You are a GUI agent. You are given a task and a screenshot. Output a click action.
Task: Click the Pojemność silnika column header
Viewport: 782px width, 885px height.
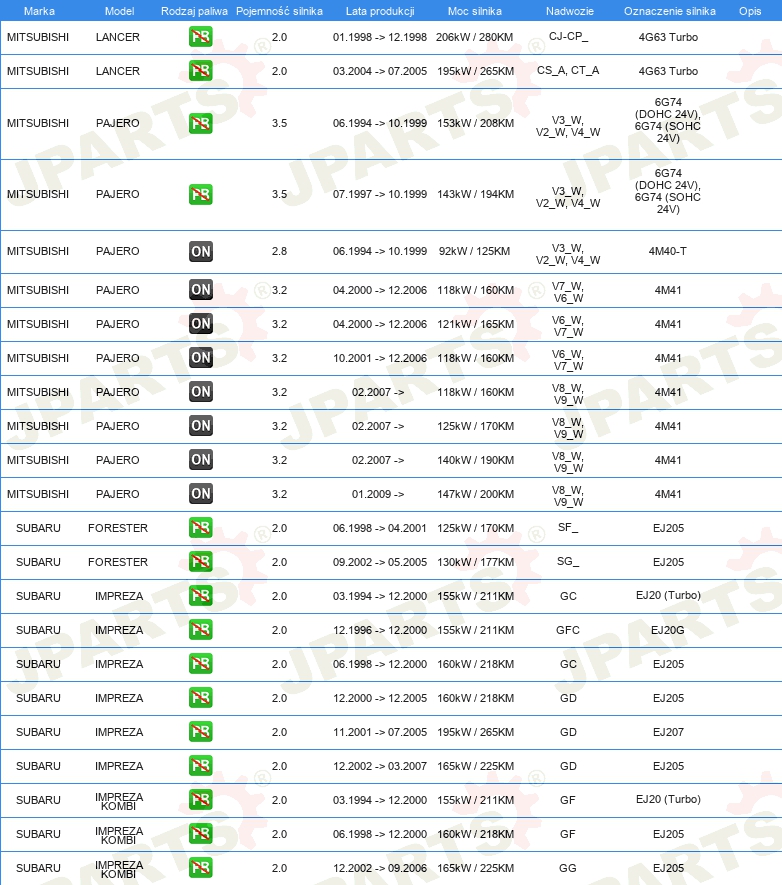coord(279,11)
